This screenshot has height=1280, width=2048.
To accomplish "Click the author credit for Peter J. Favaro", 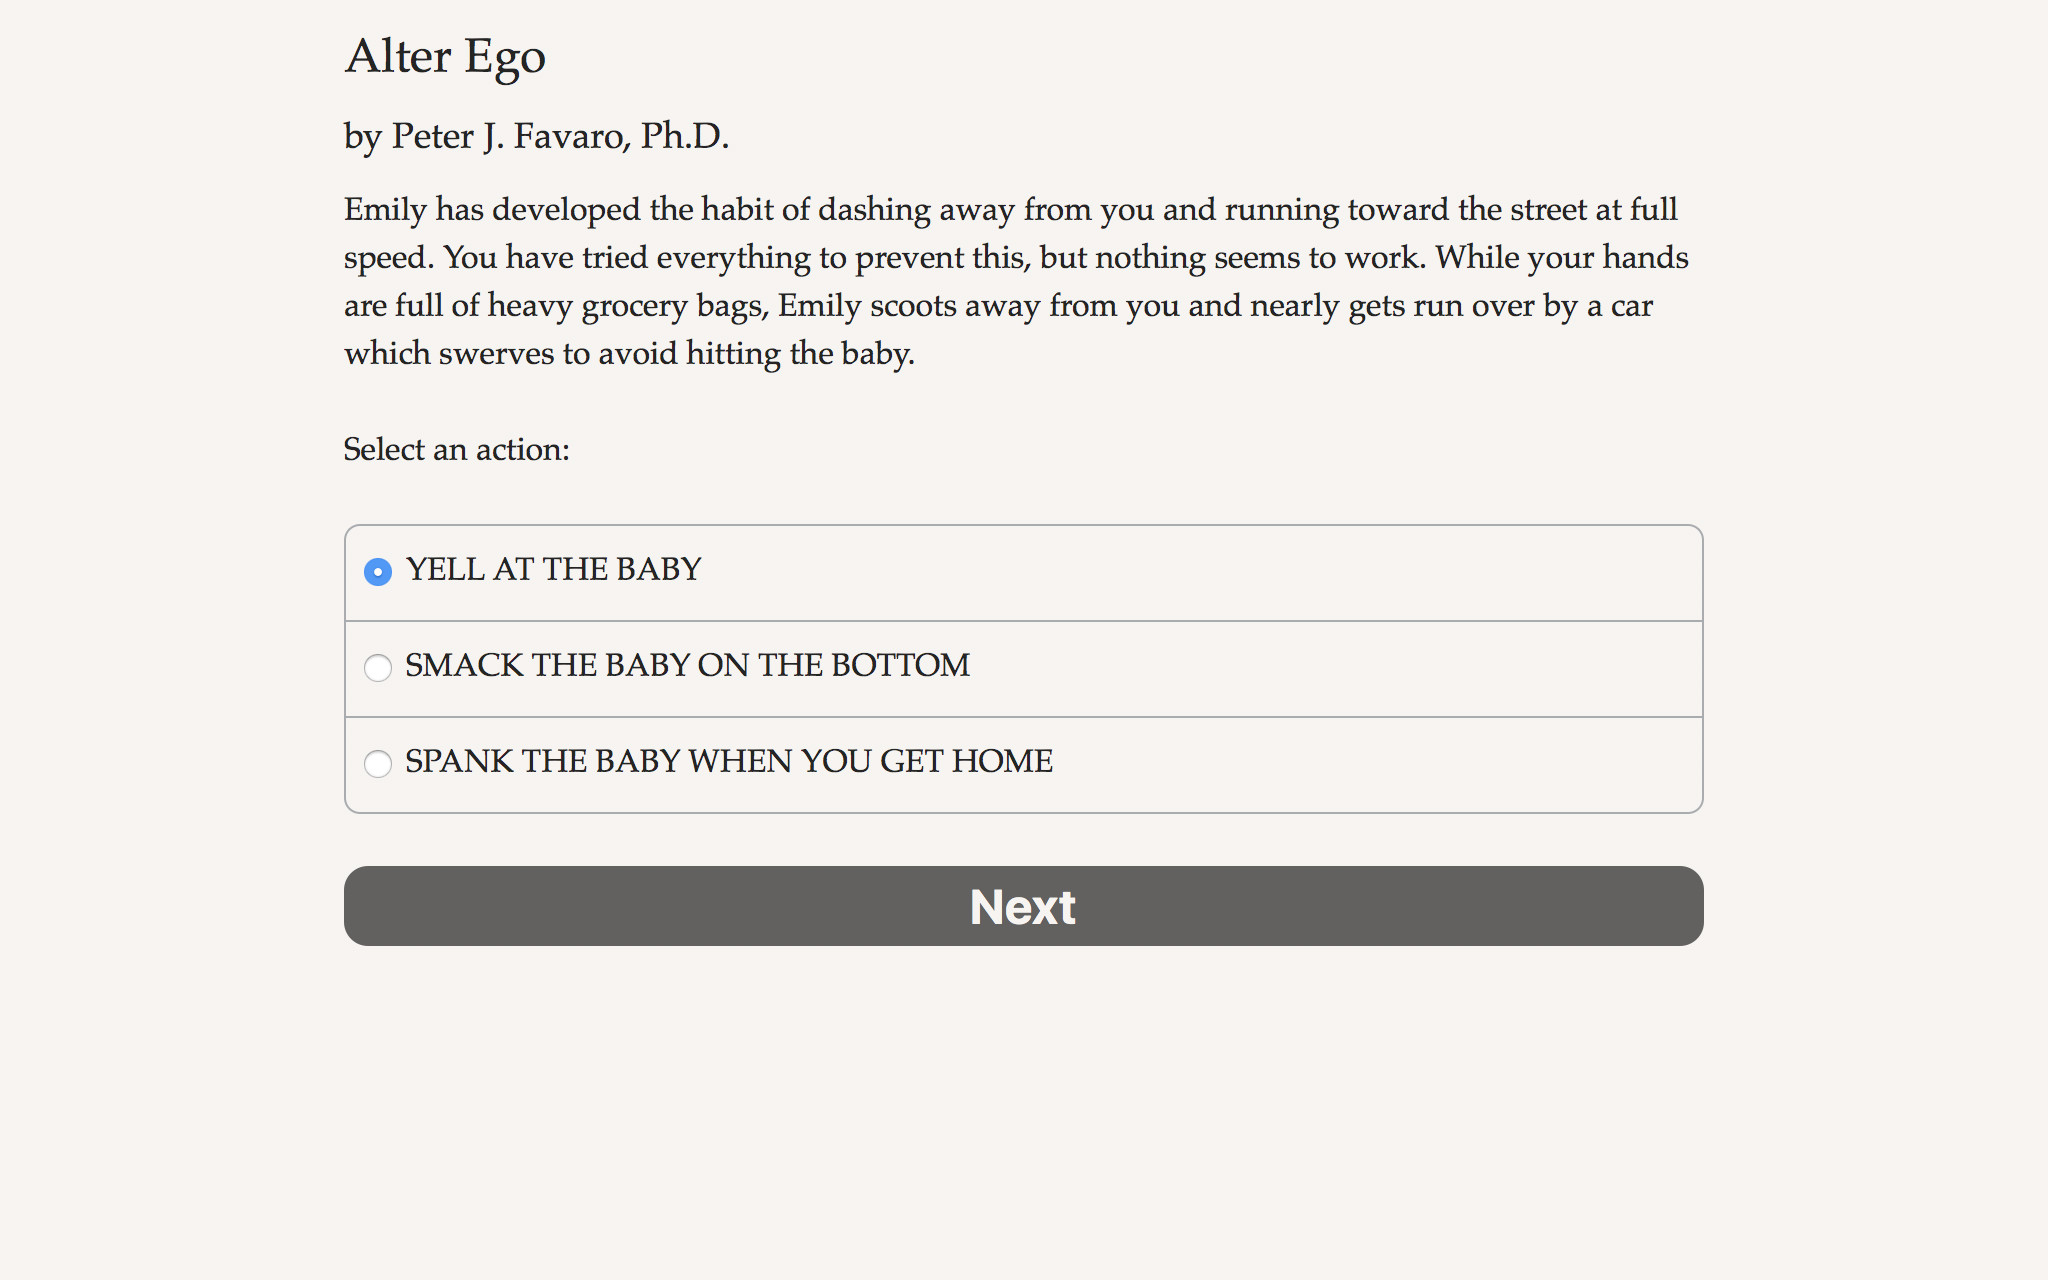I will [x=536, y=135].
